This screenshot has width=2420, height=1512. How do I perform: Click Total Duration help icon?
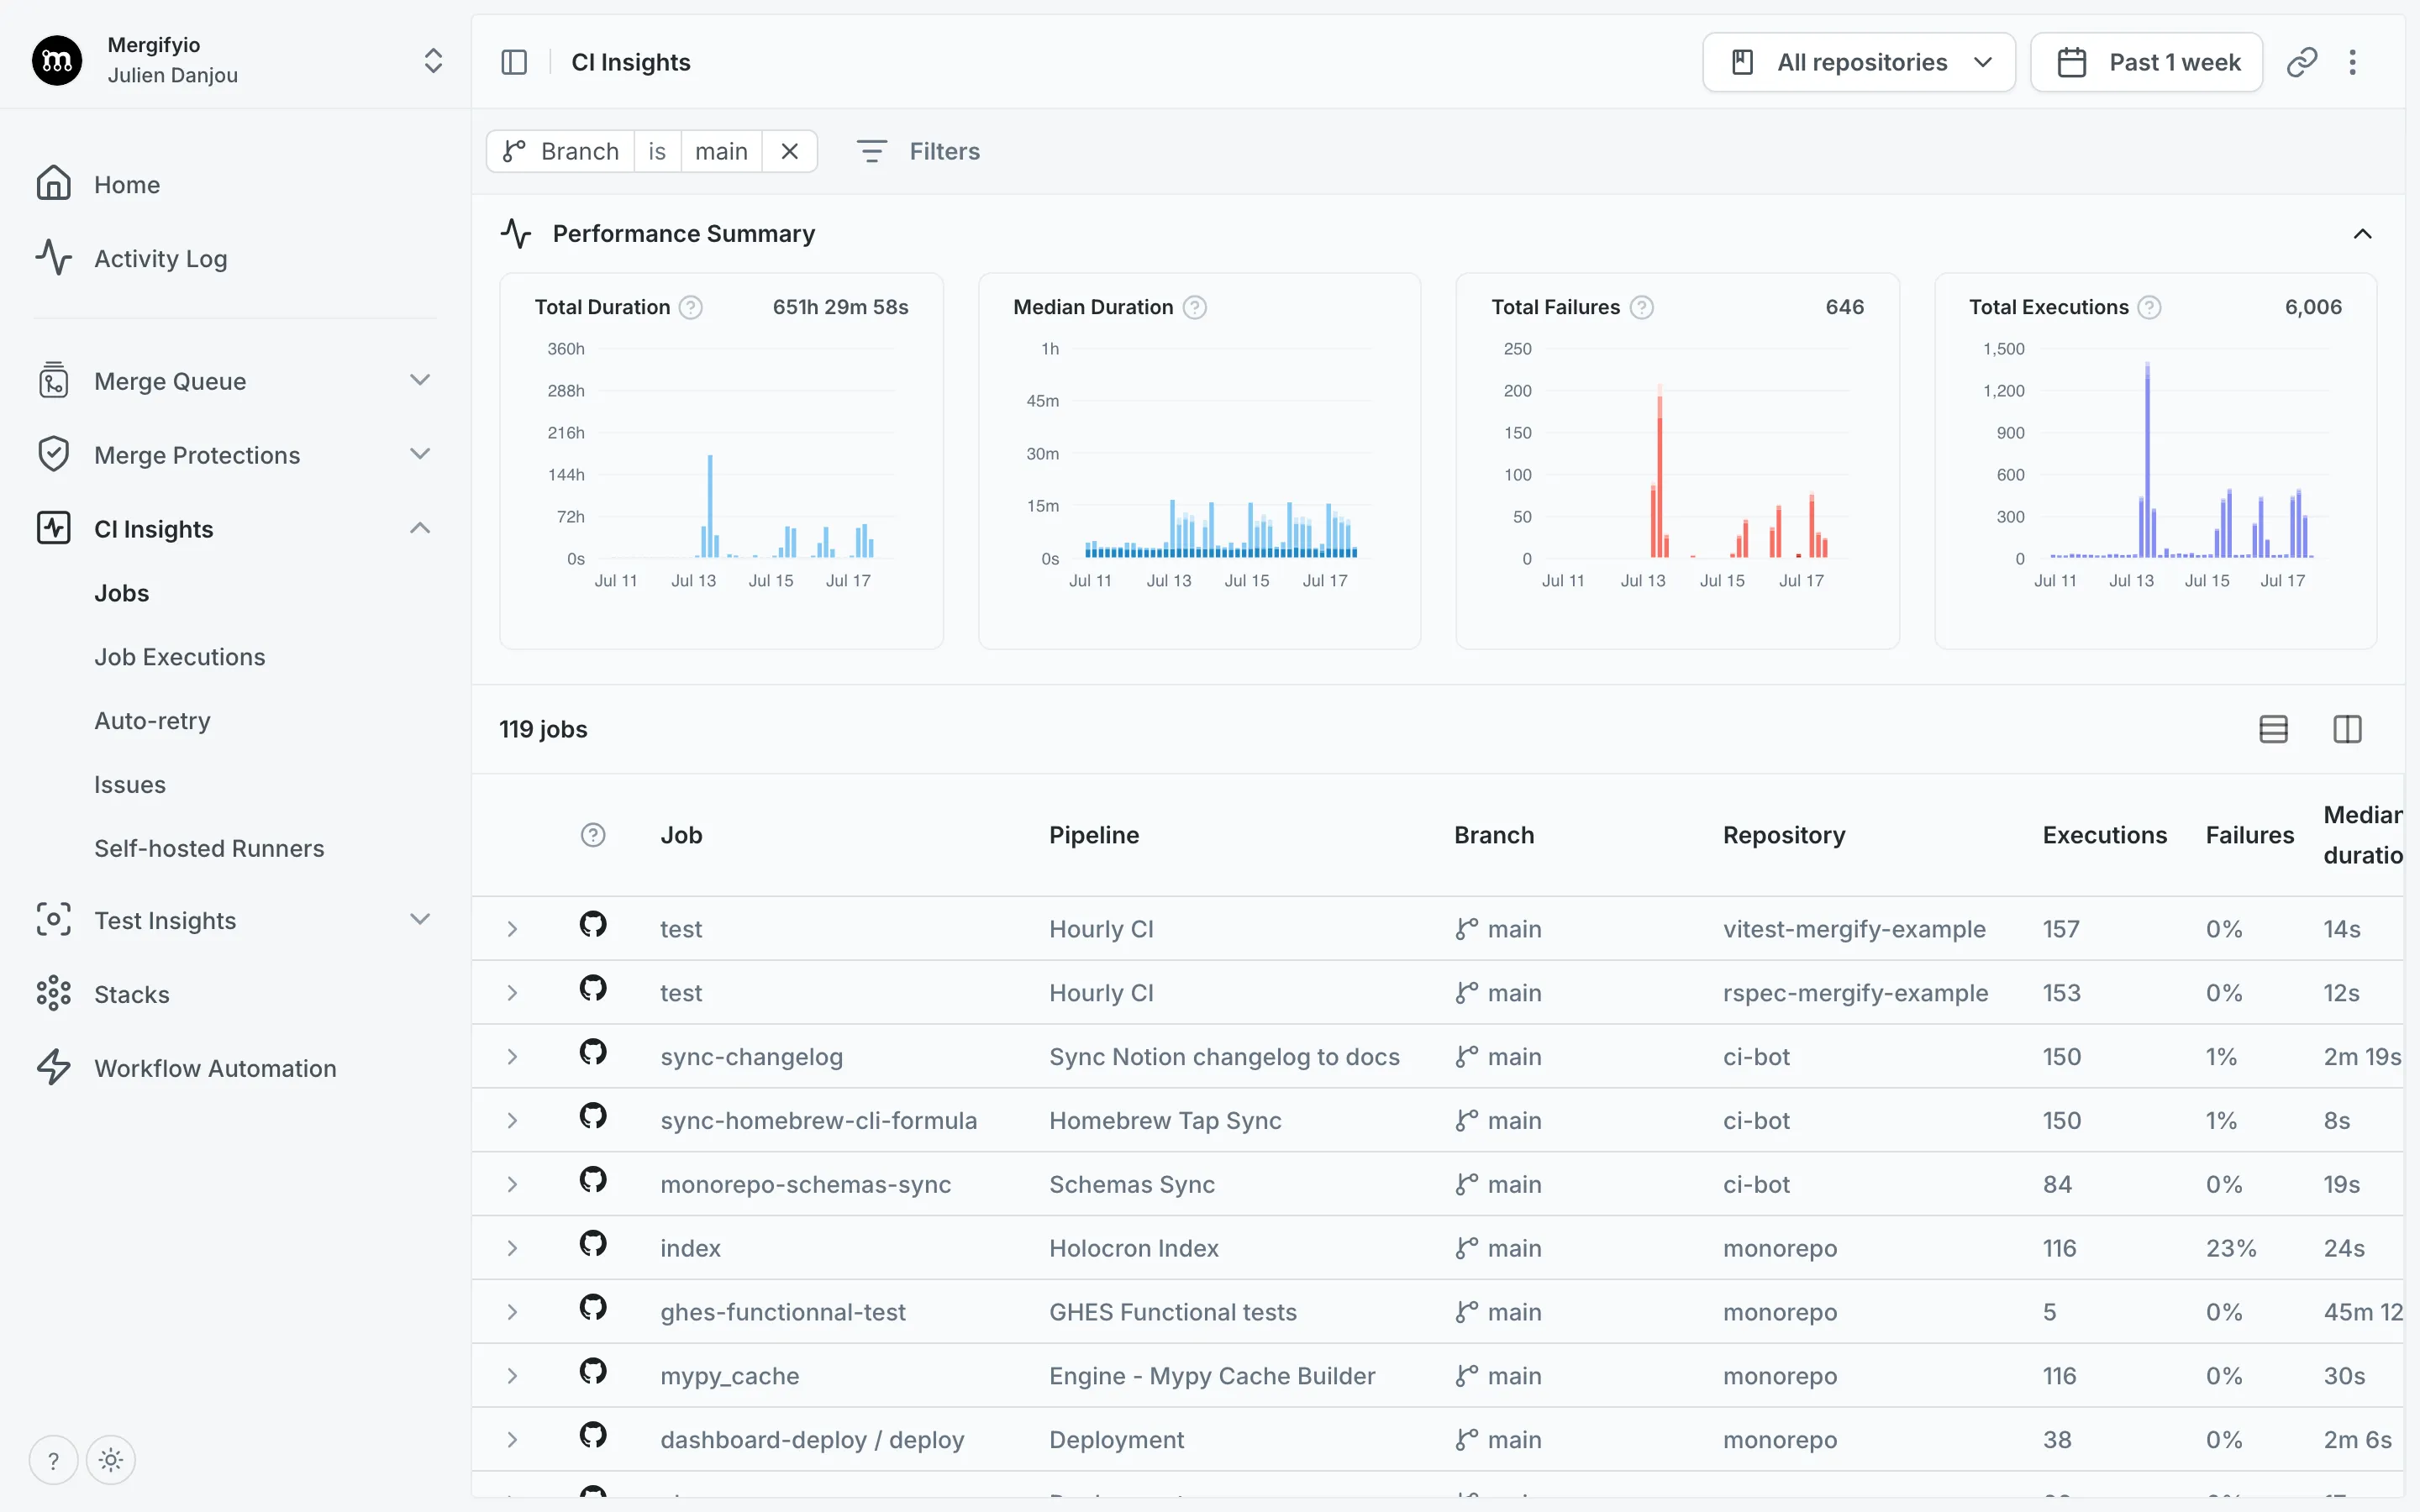691,307
